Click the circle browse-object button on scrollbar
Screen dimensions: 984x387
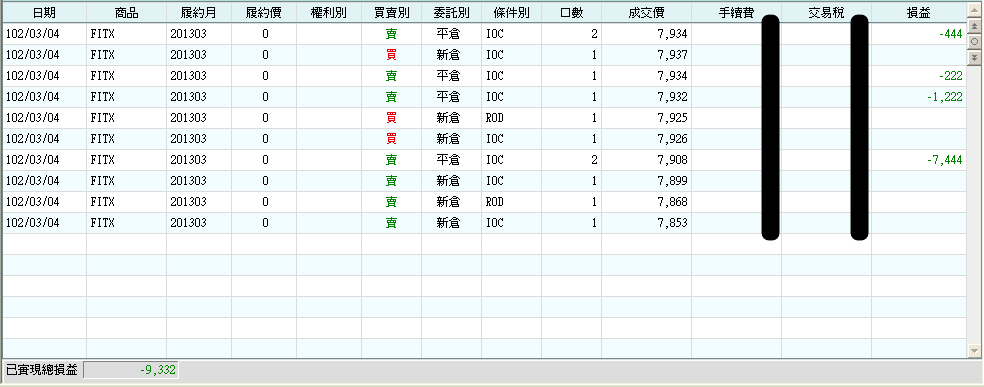974,41
